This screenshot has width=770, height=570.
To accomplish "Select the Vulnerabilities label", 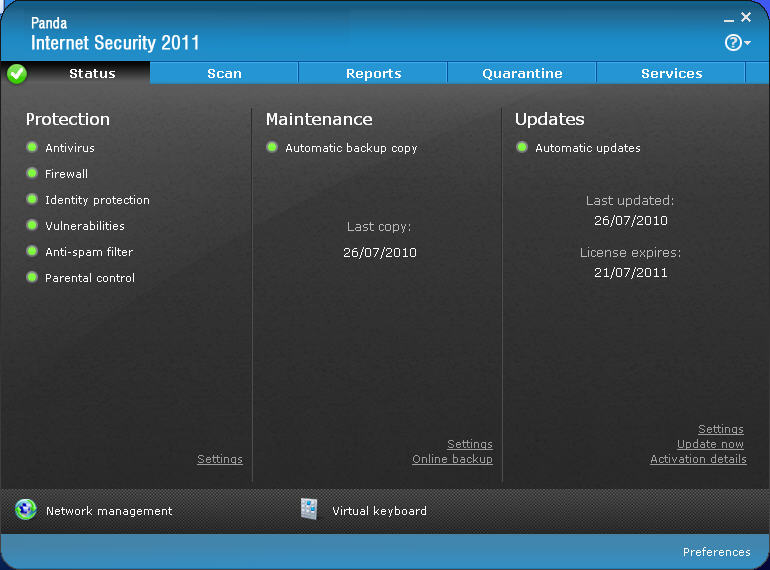I will [x=85, y=226].
